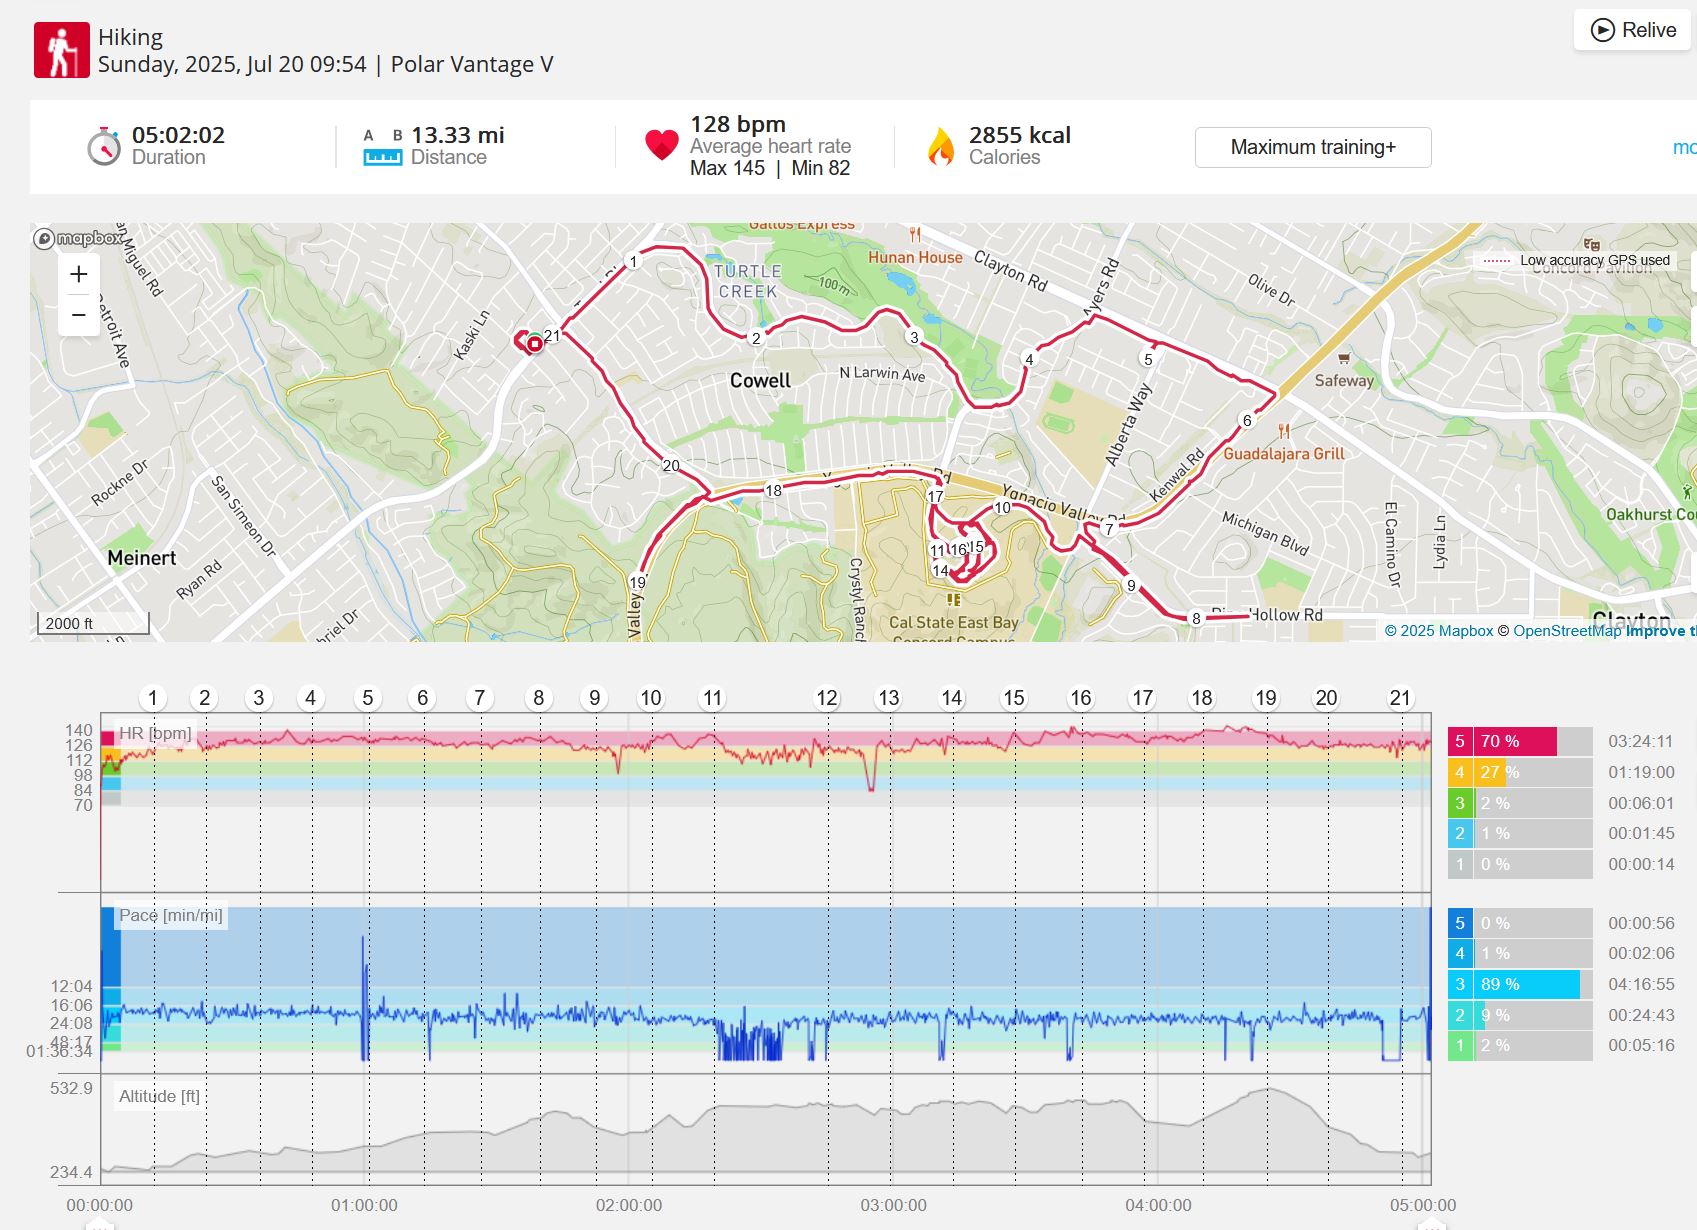Click the Maximum training+ button
The height and width of the screenshot is (1230, 1697).
[1313, 147]
